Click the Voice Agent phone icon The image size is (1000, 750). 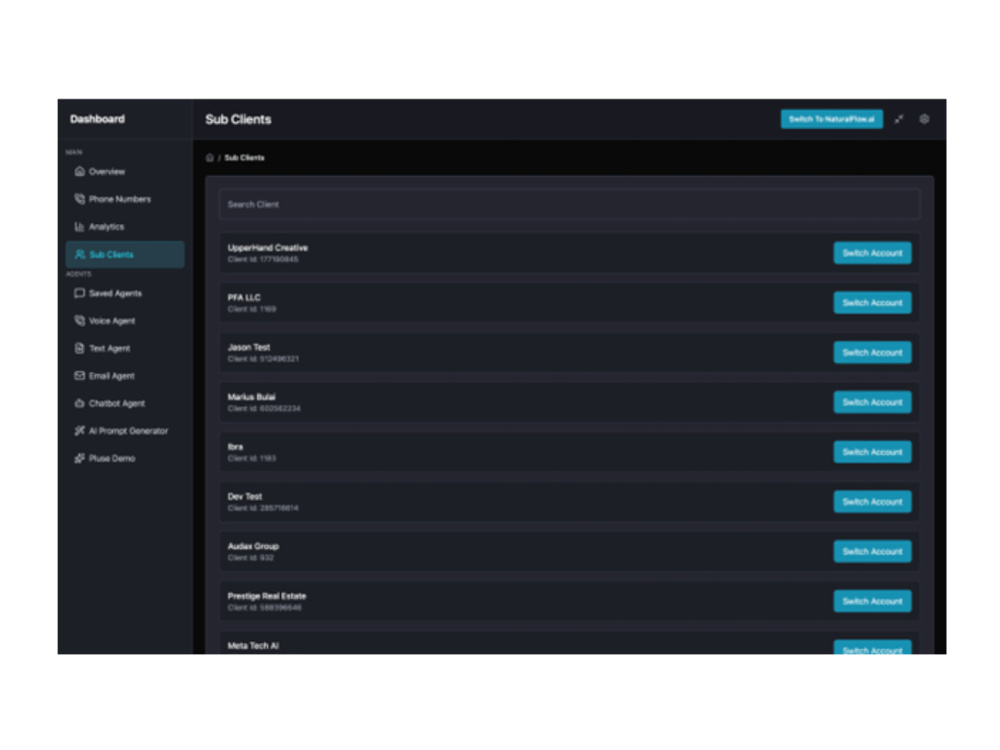point(80,320)
